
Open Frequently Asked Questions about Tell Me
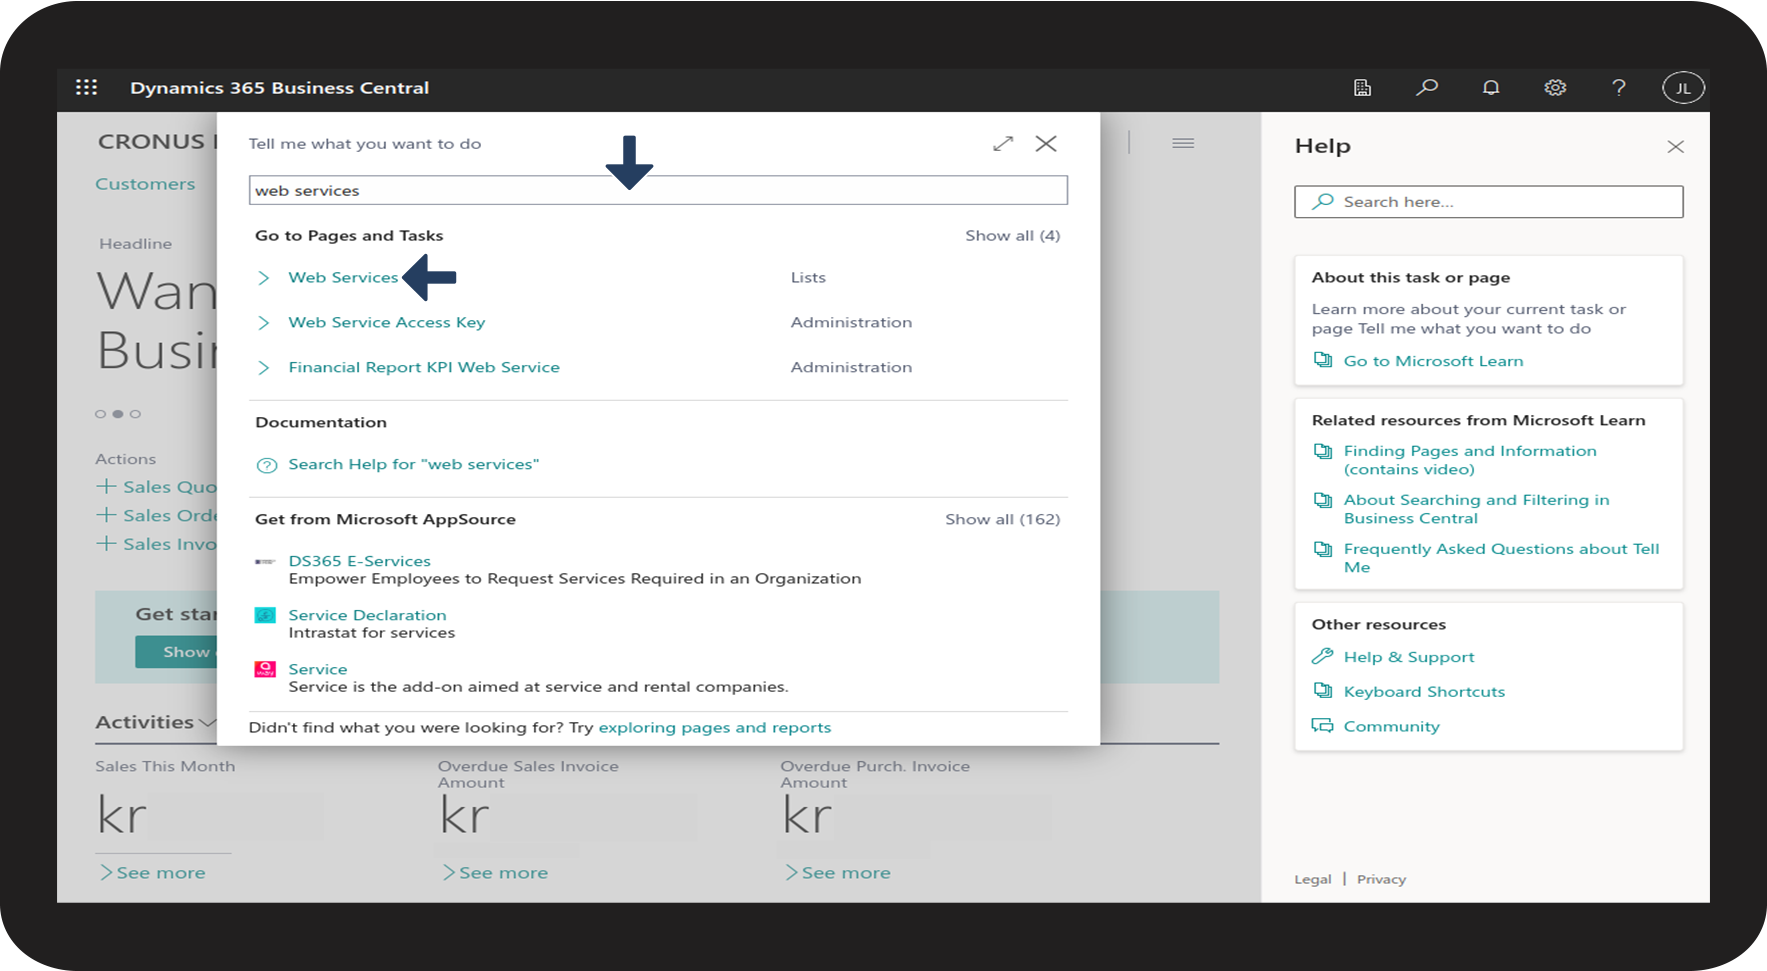tap(1501, 558)
